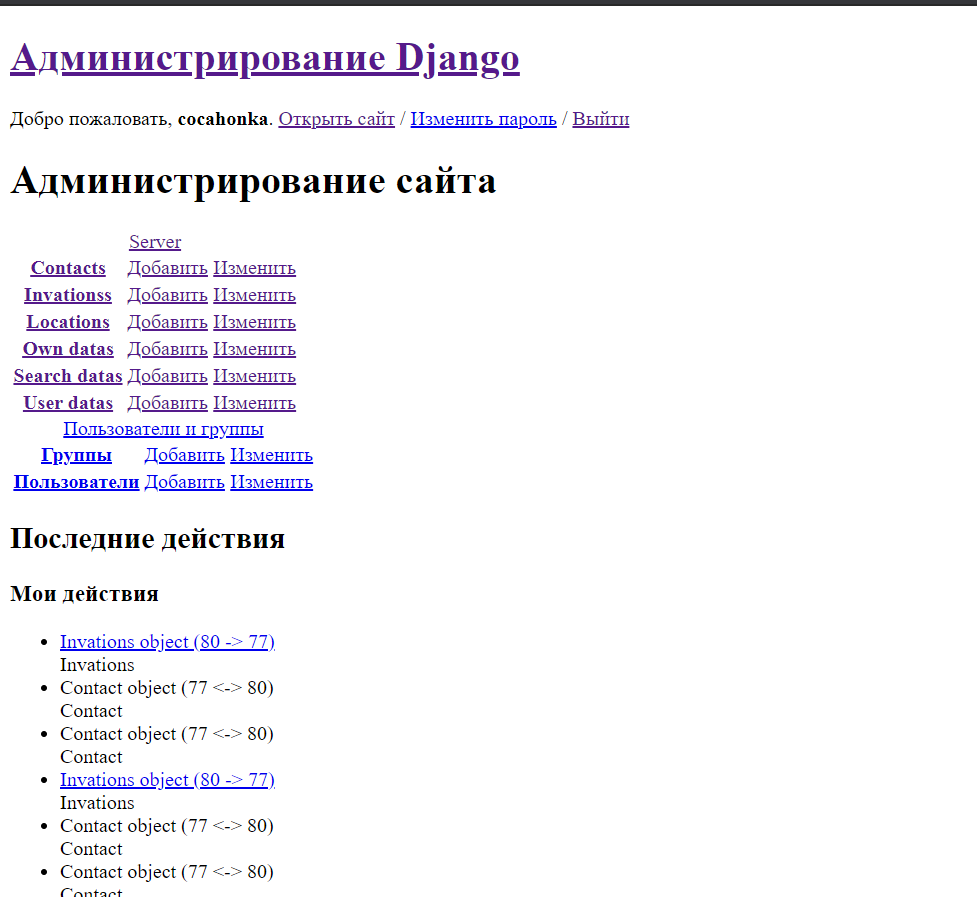Click Изменить in the User datas row
Screen dimensions: 977x897
pyautogui.click(x=254, y=404)
